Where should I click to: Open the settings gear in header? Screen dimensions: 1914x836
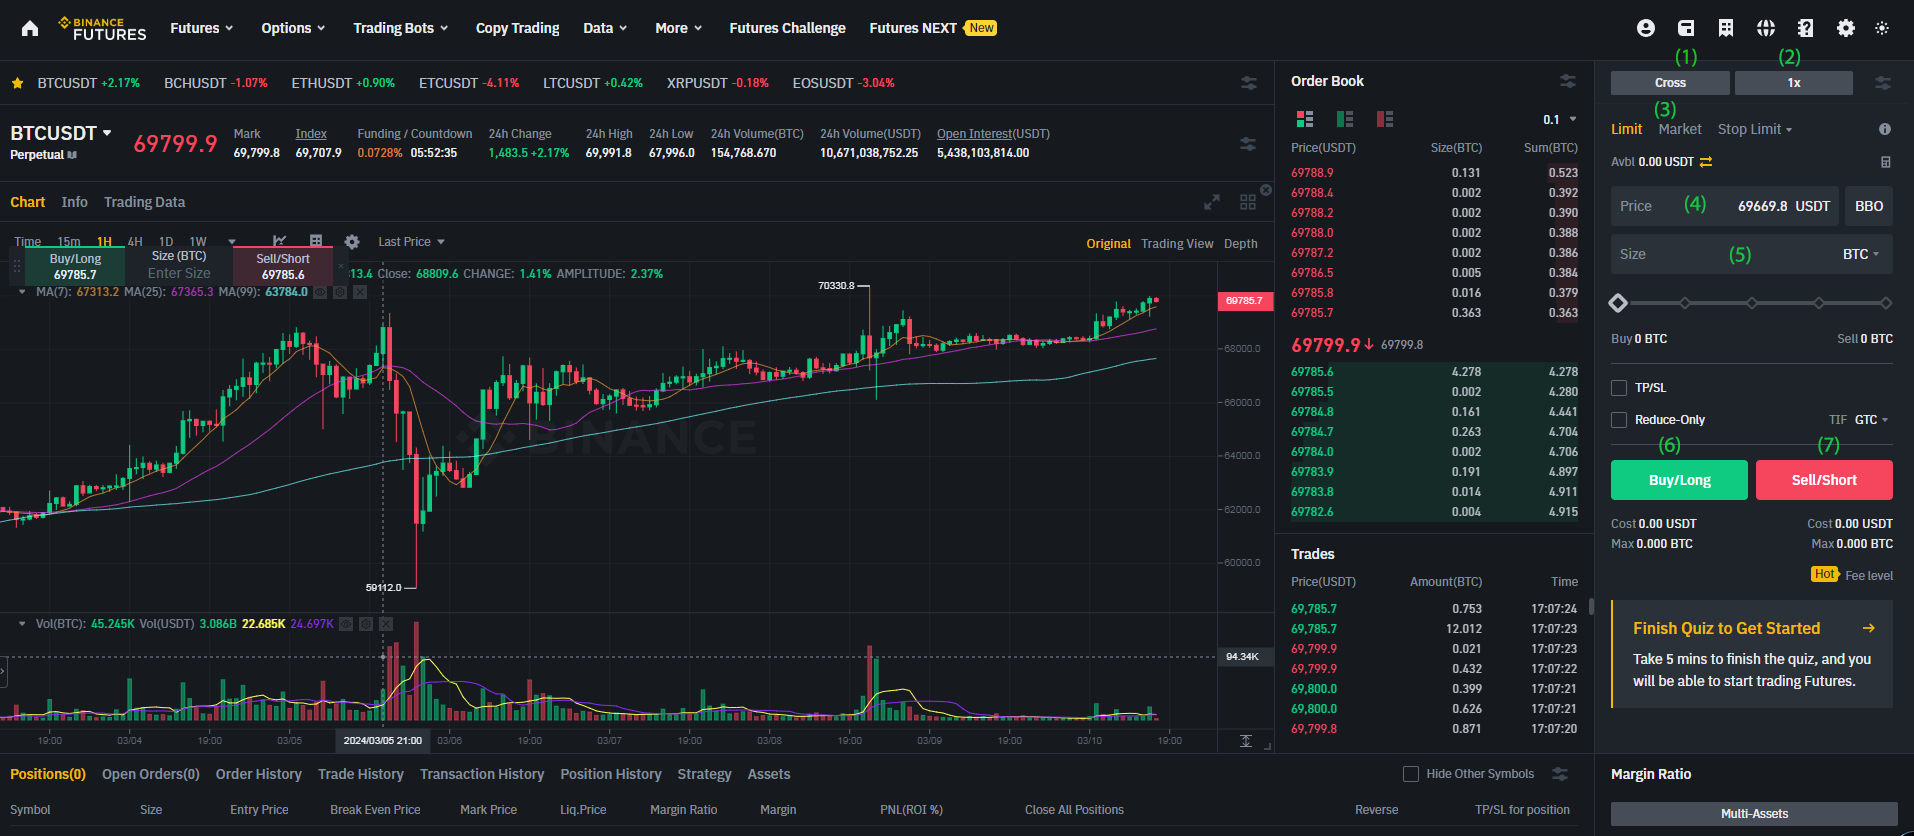click(1846, 28)
